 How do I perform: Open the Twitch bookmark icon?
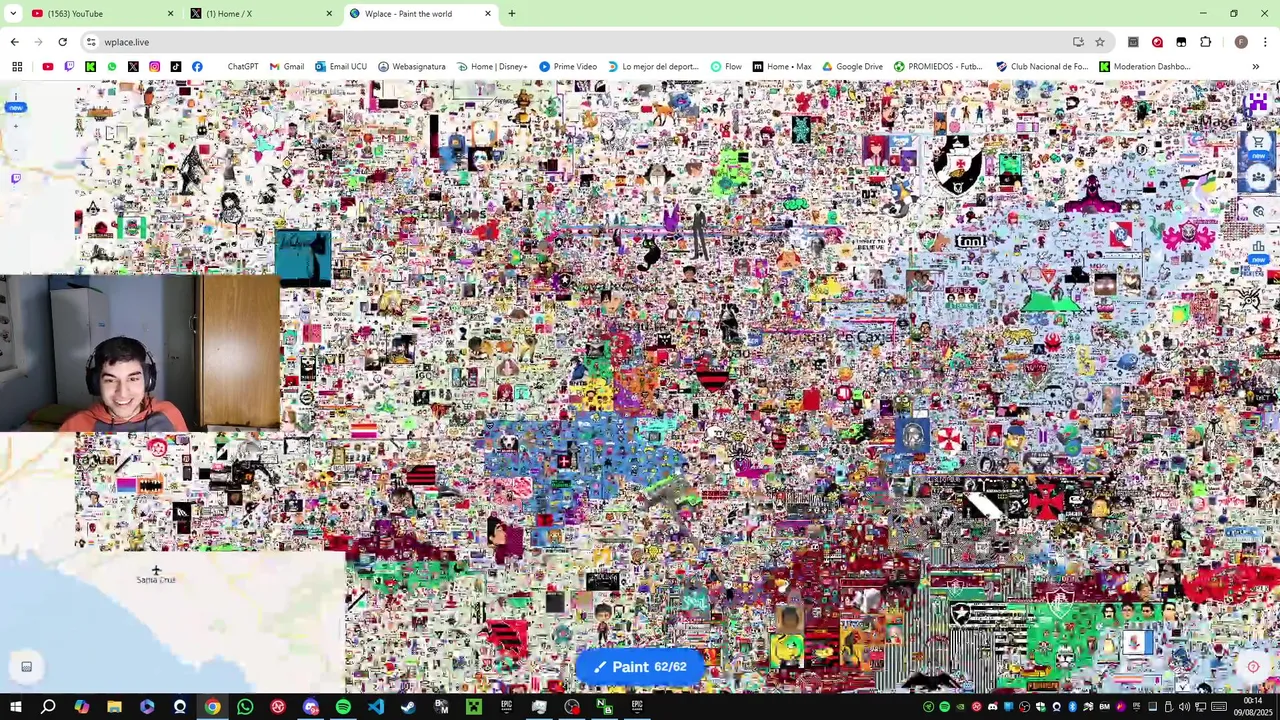click(x=69, y=67)
